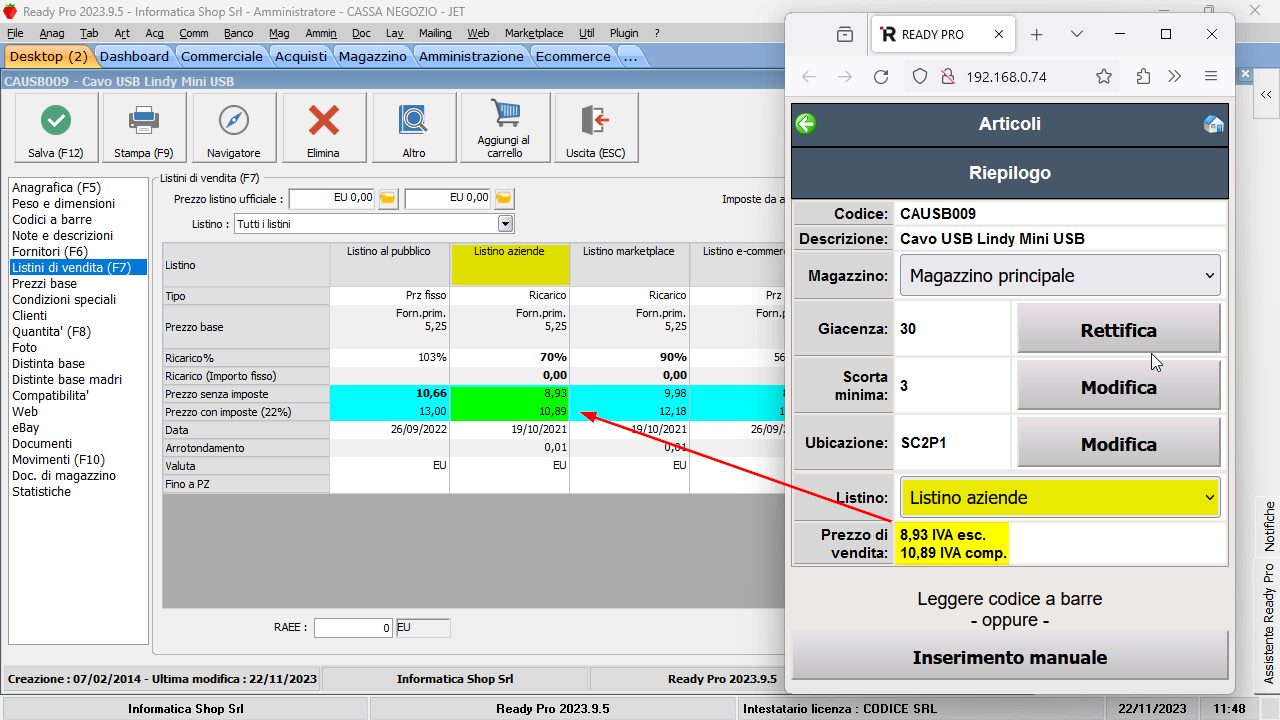Click the Uscita (ESC) exit button
Screen dimensions: 1280x720
pos(596,128)
